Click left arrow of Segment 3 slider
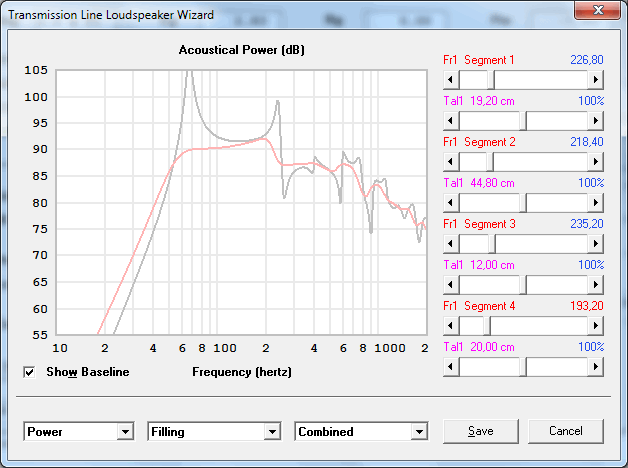Screen dimensions: 628x468 pos(451,244)
